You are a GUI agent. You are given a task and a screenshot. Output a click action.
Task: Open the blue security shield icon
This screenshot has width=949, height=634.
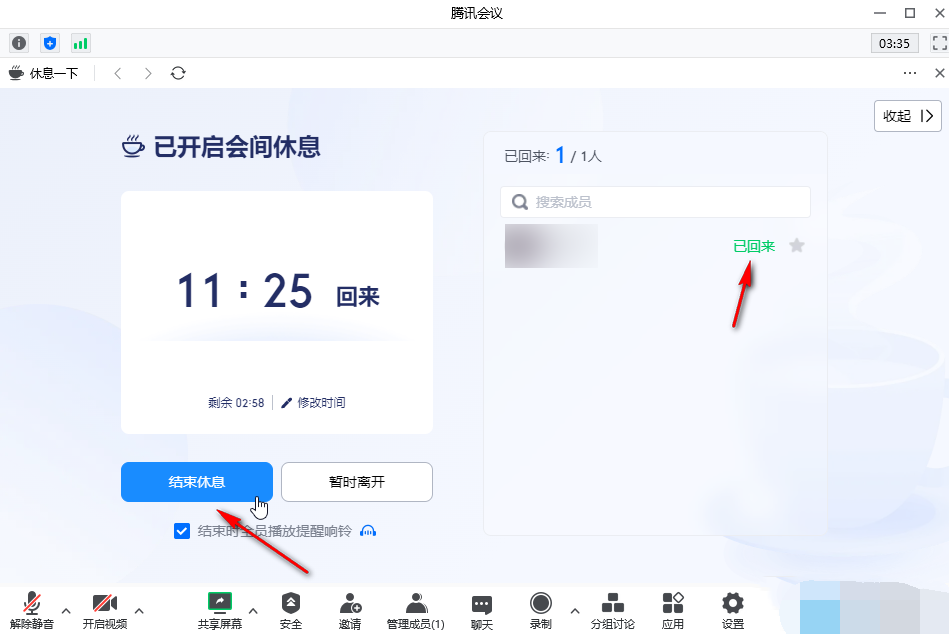pyautogui.click(x=50, y=43)
